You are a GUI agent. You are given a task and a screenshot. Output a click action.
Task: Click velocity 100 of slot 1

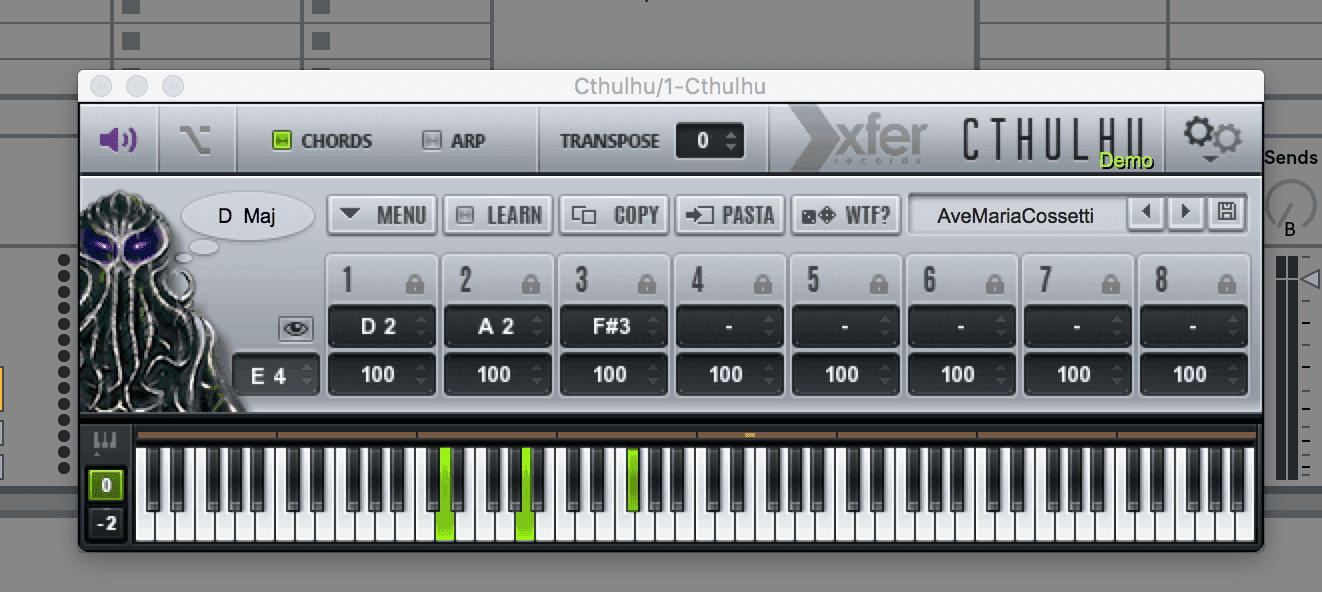coord(382,375)
